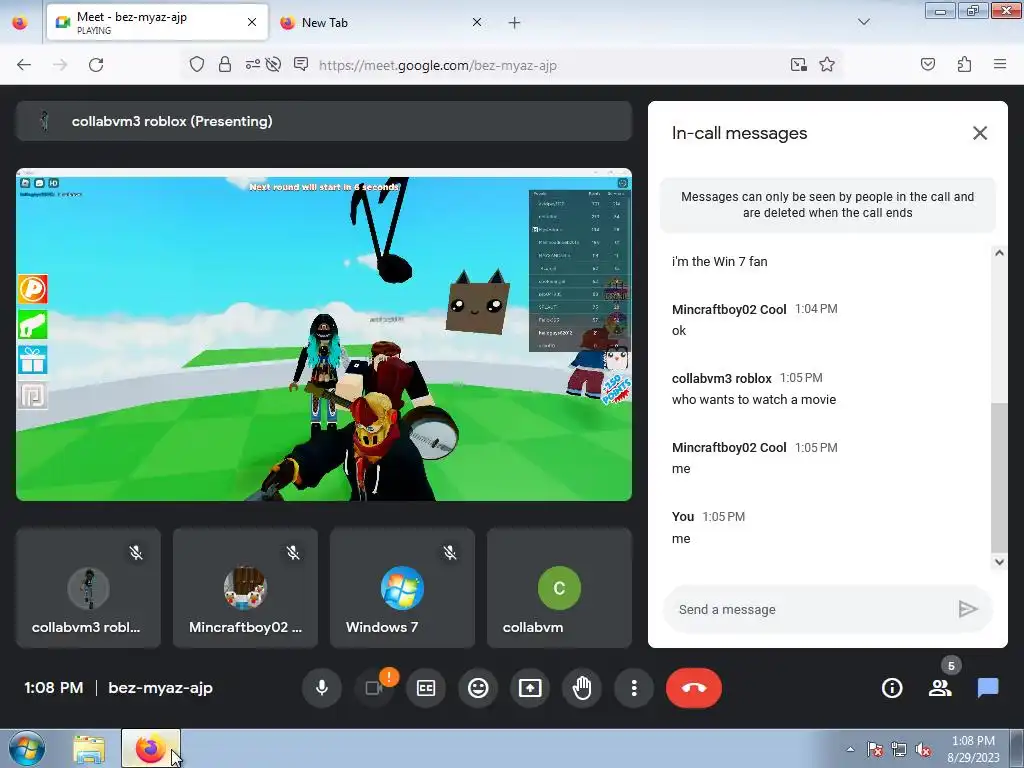1024x768 pixels.
Task: Toggle the microphone button in Meet
Action: 321,688
